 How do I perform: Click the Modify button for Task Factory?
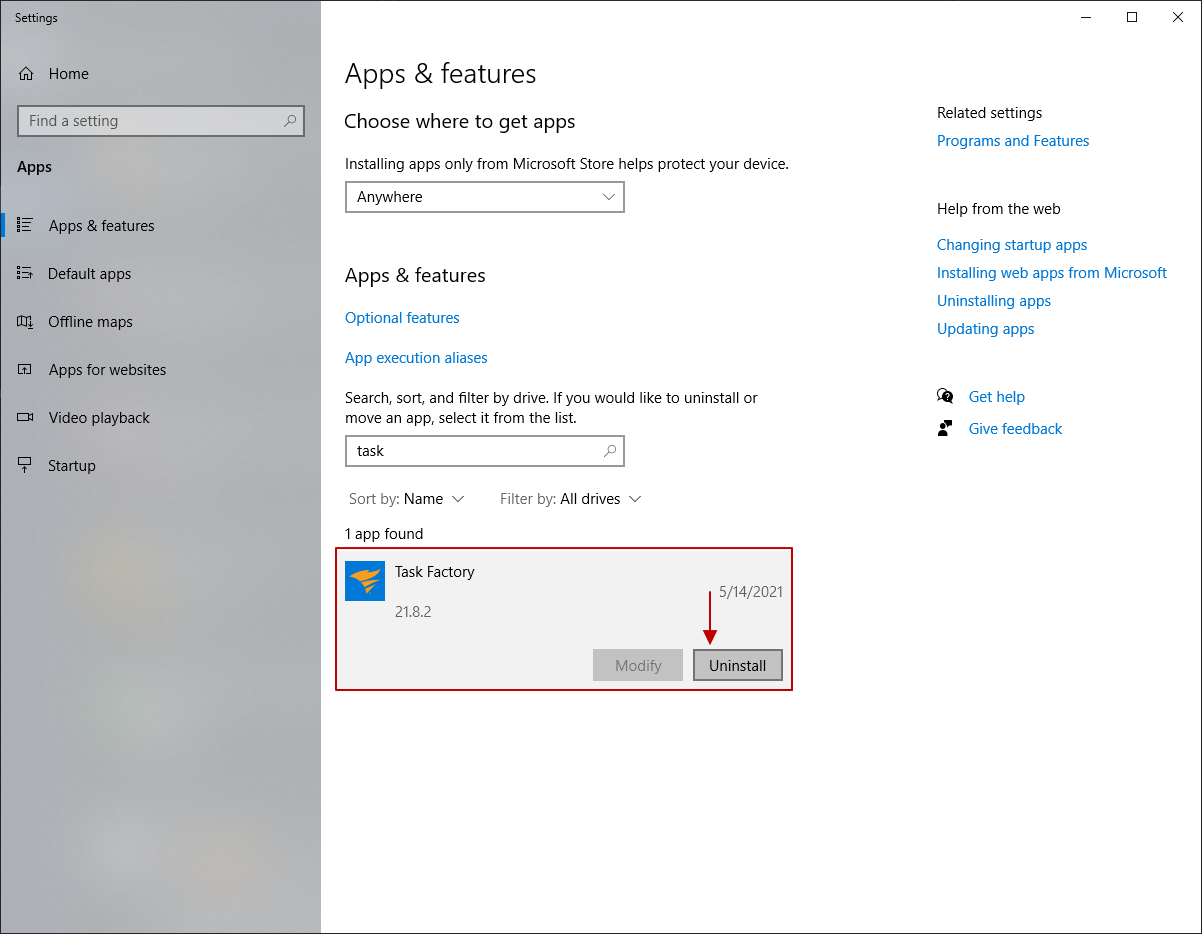(637, 665)
